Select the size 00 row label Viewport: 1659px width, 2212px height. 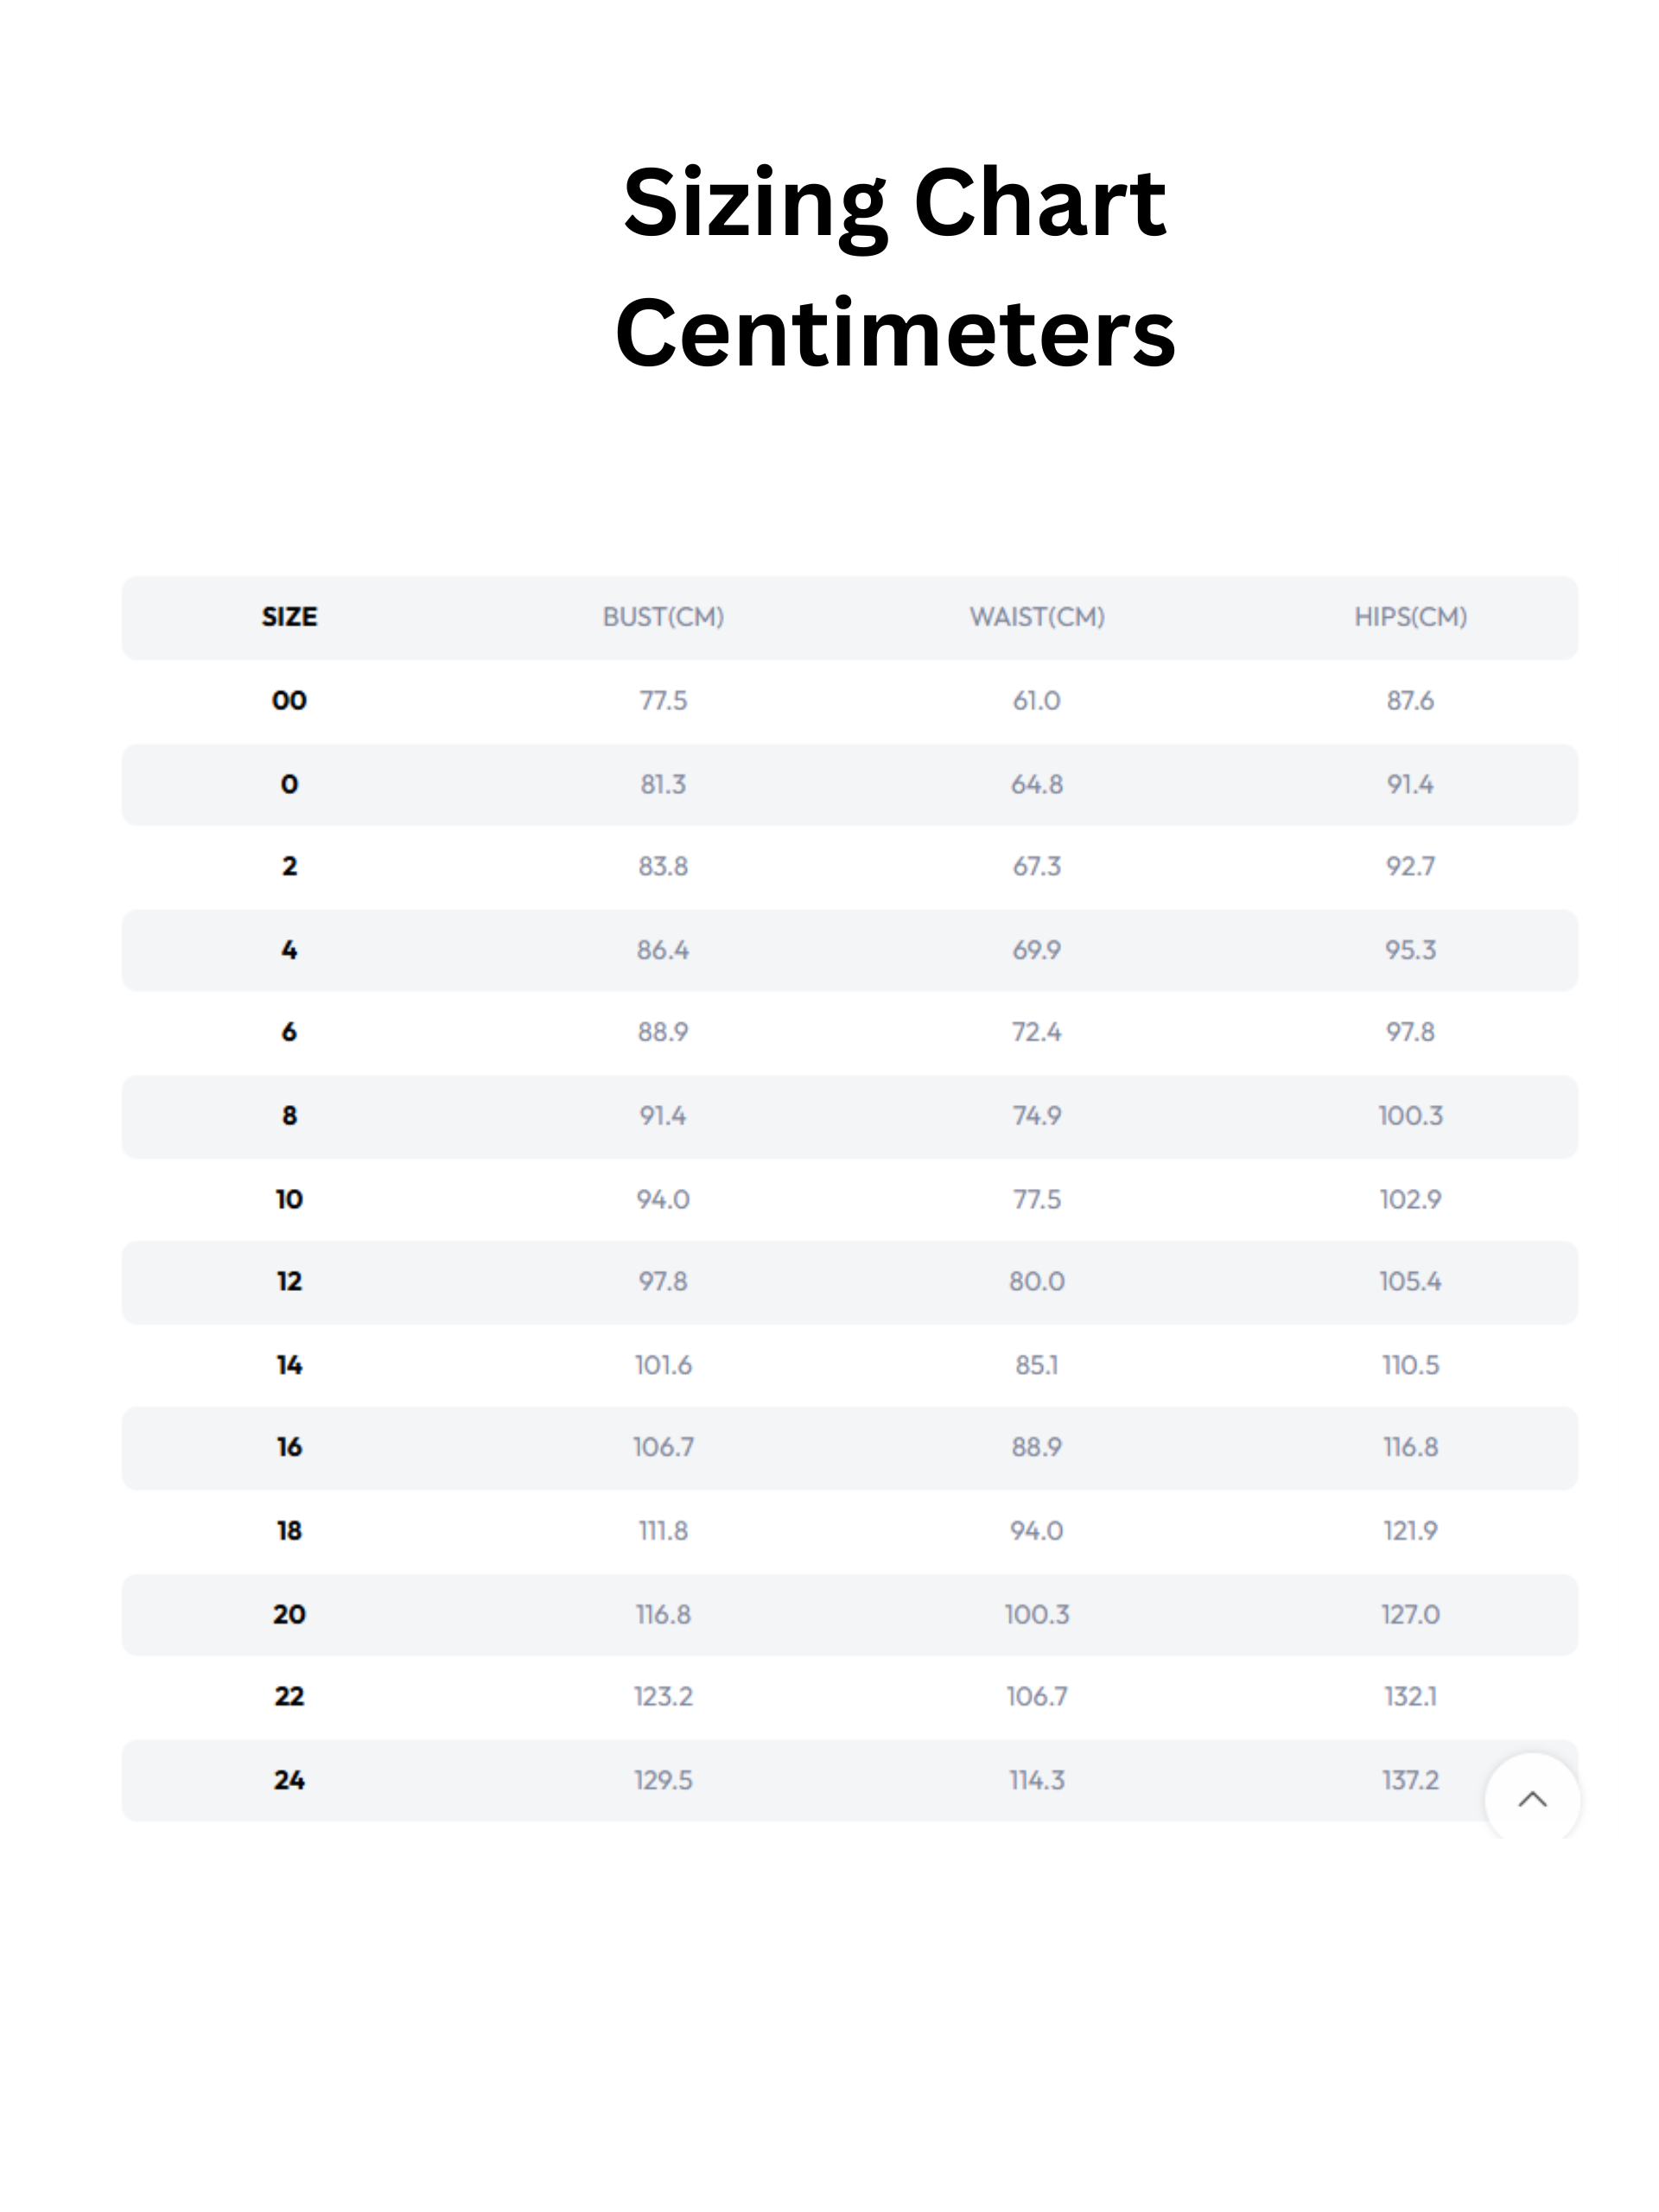(289, 700)
